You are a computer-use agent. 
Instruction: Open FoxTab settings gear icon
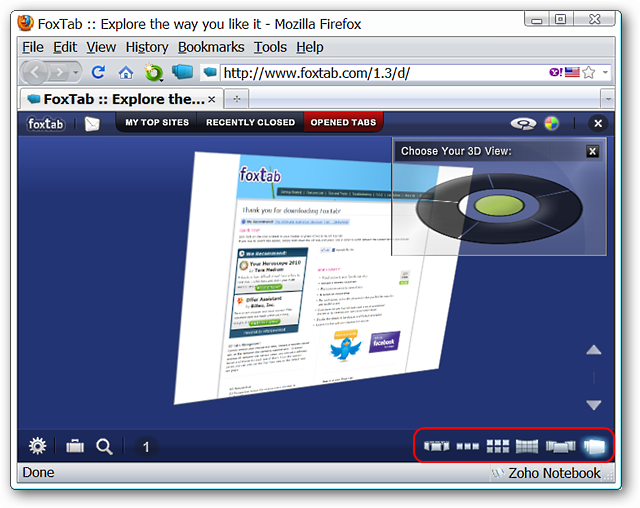point(38,446)
